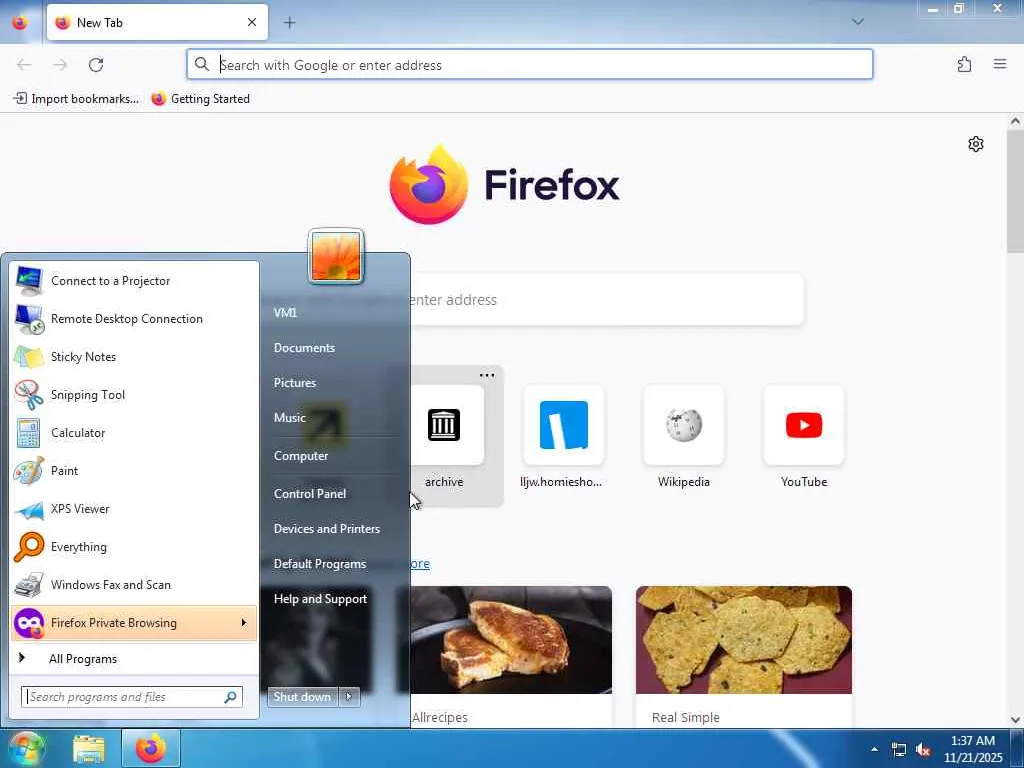Screen dimensions: 1024x768
Task: Click the user account picture
Action: click(x=336, y=257)
